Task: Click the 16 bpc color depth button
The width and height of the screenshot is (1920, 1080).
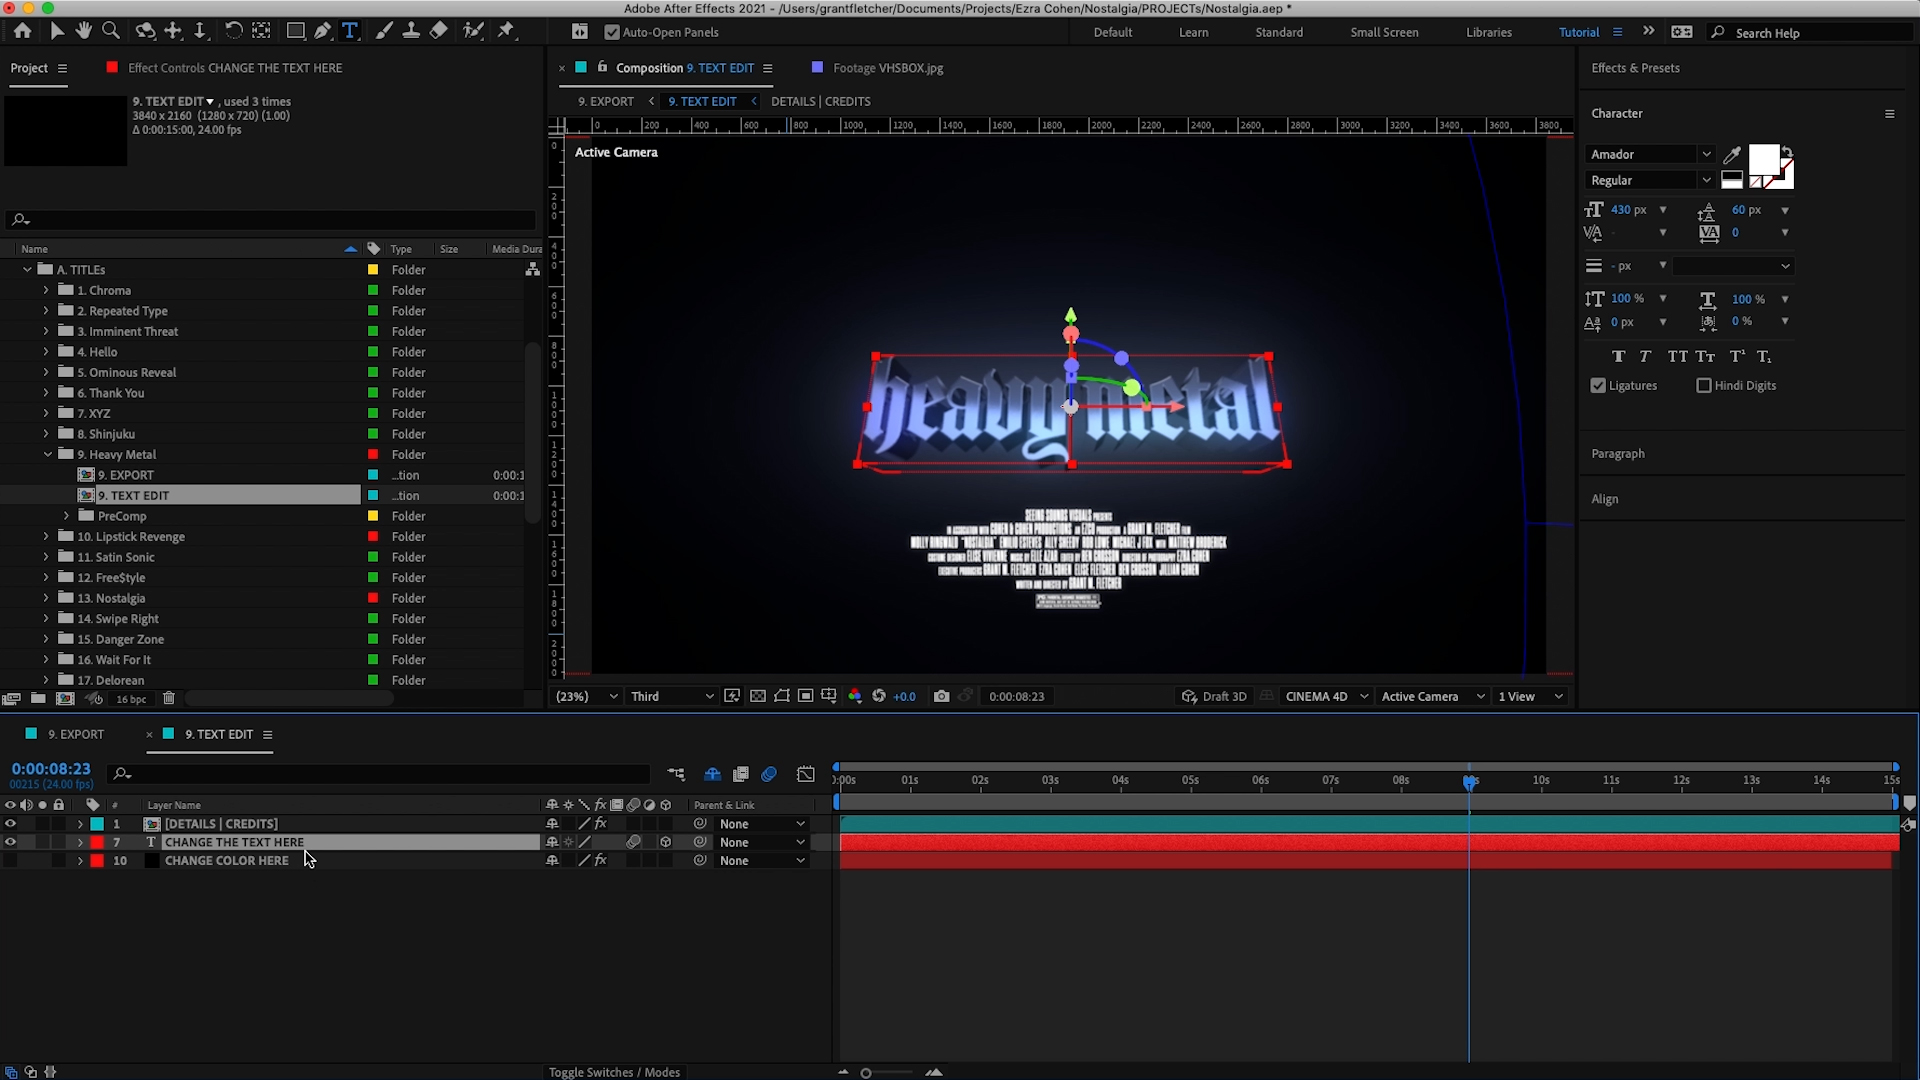Action: pos(131,699)
